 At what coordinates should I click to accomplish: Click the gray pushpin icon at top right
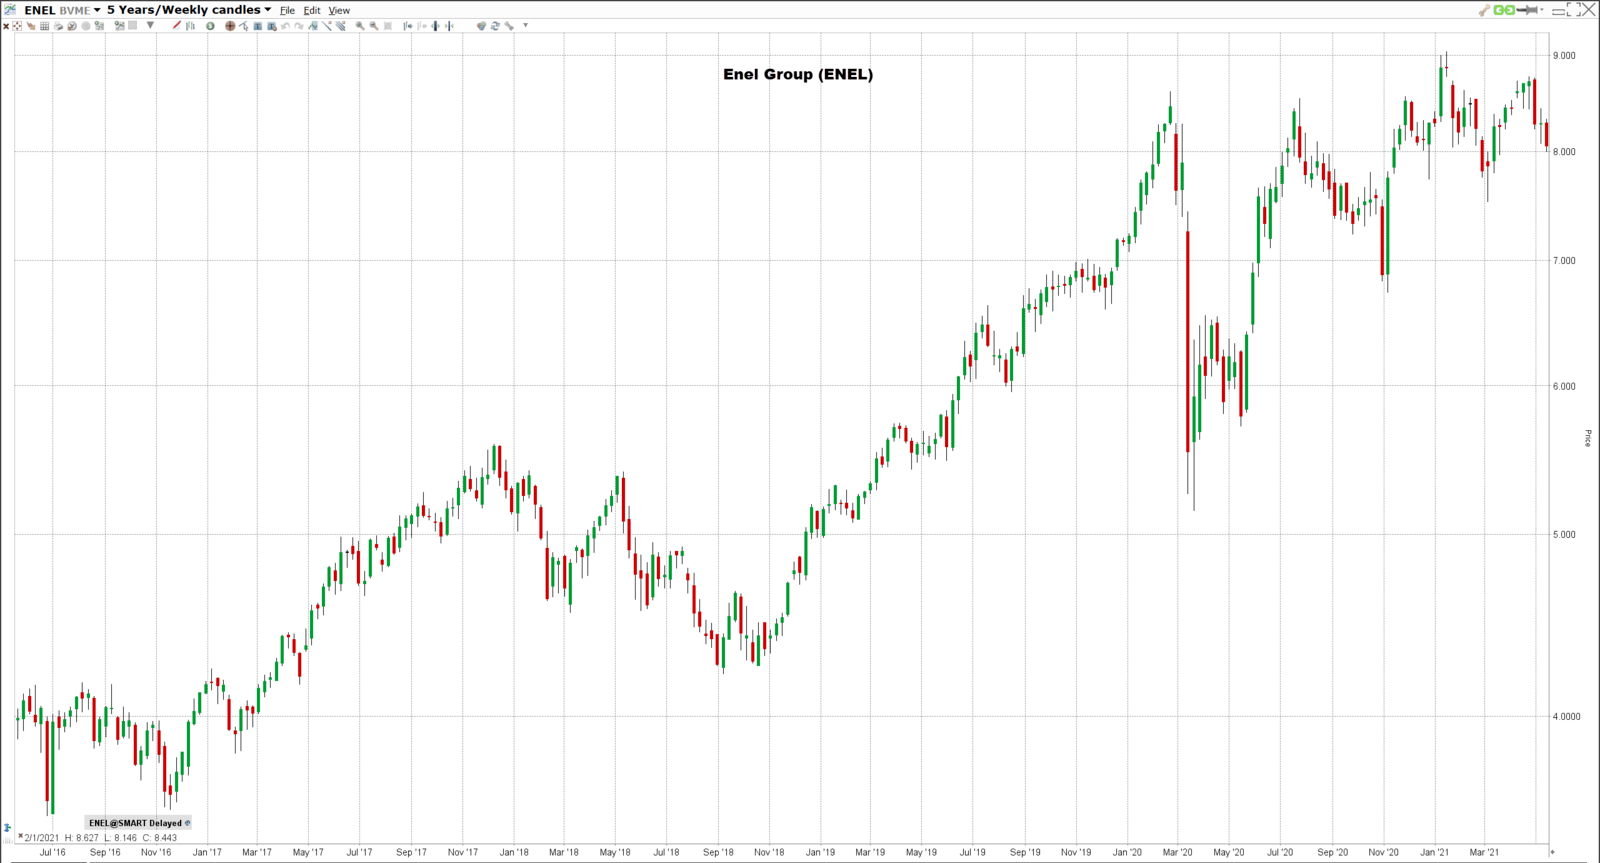(x=1527, y=10)
